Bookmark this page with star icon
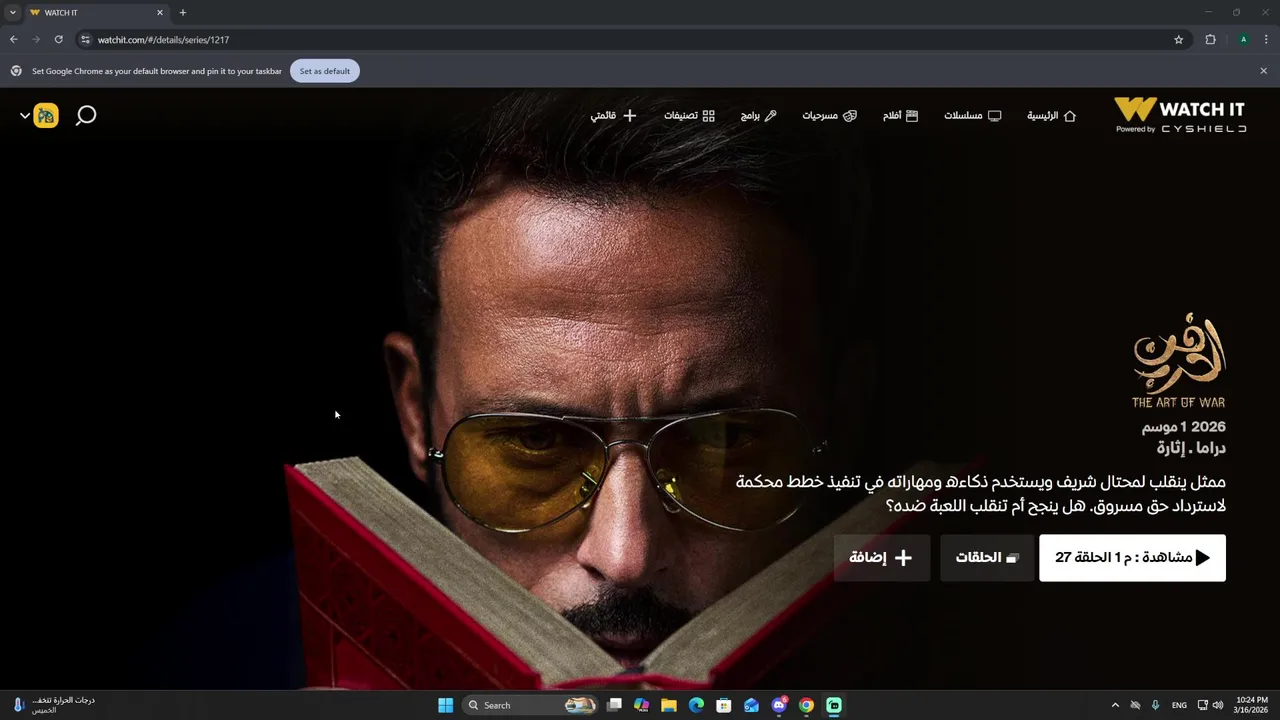 1178,40
